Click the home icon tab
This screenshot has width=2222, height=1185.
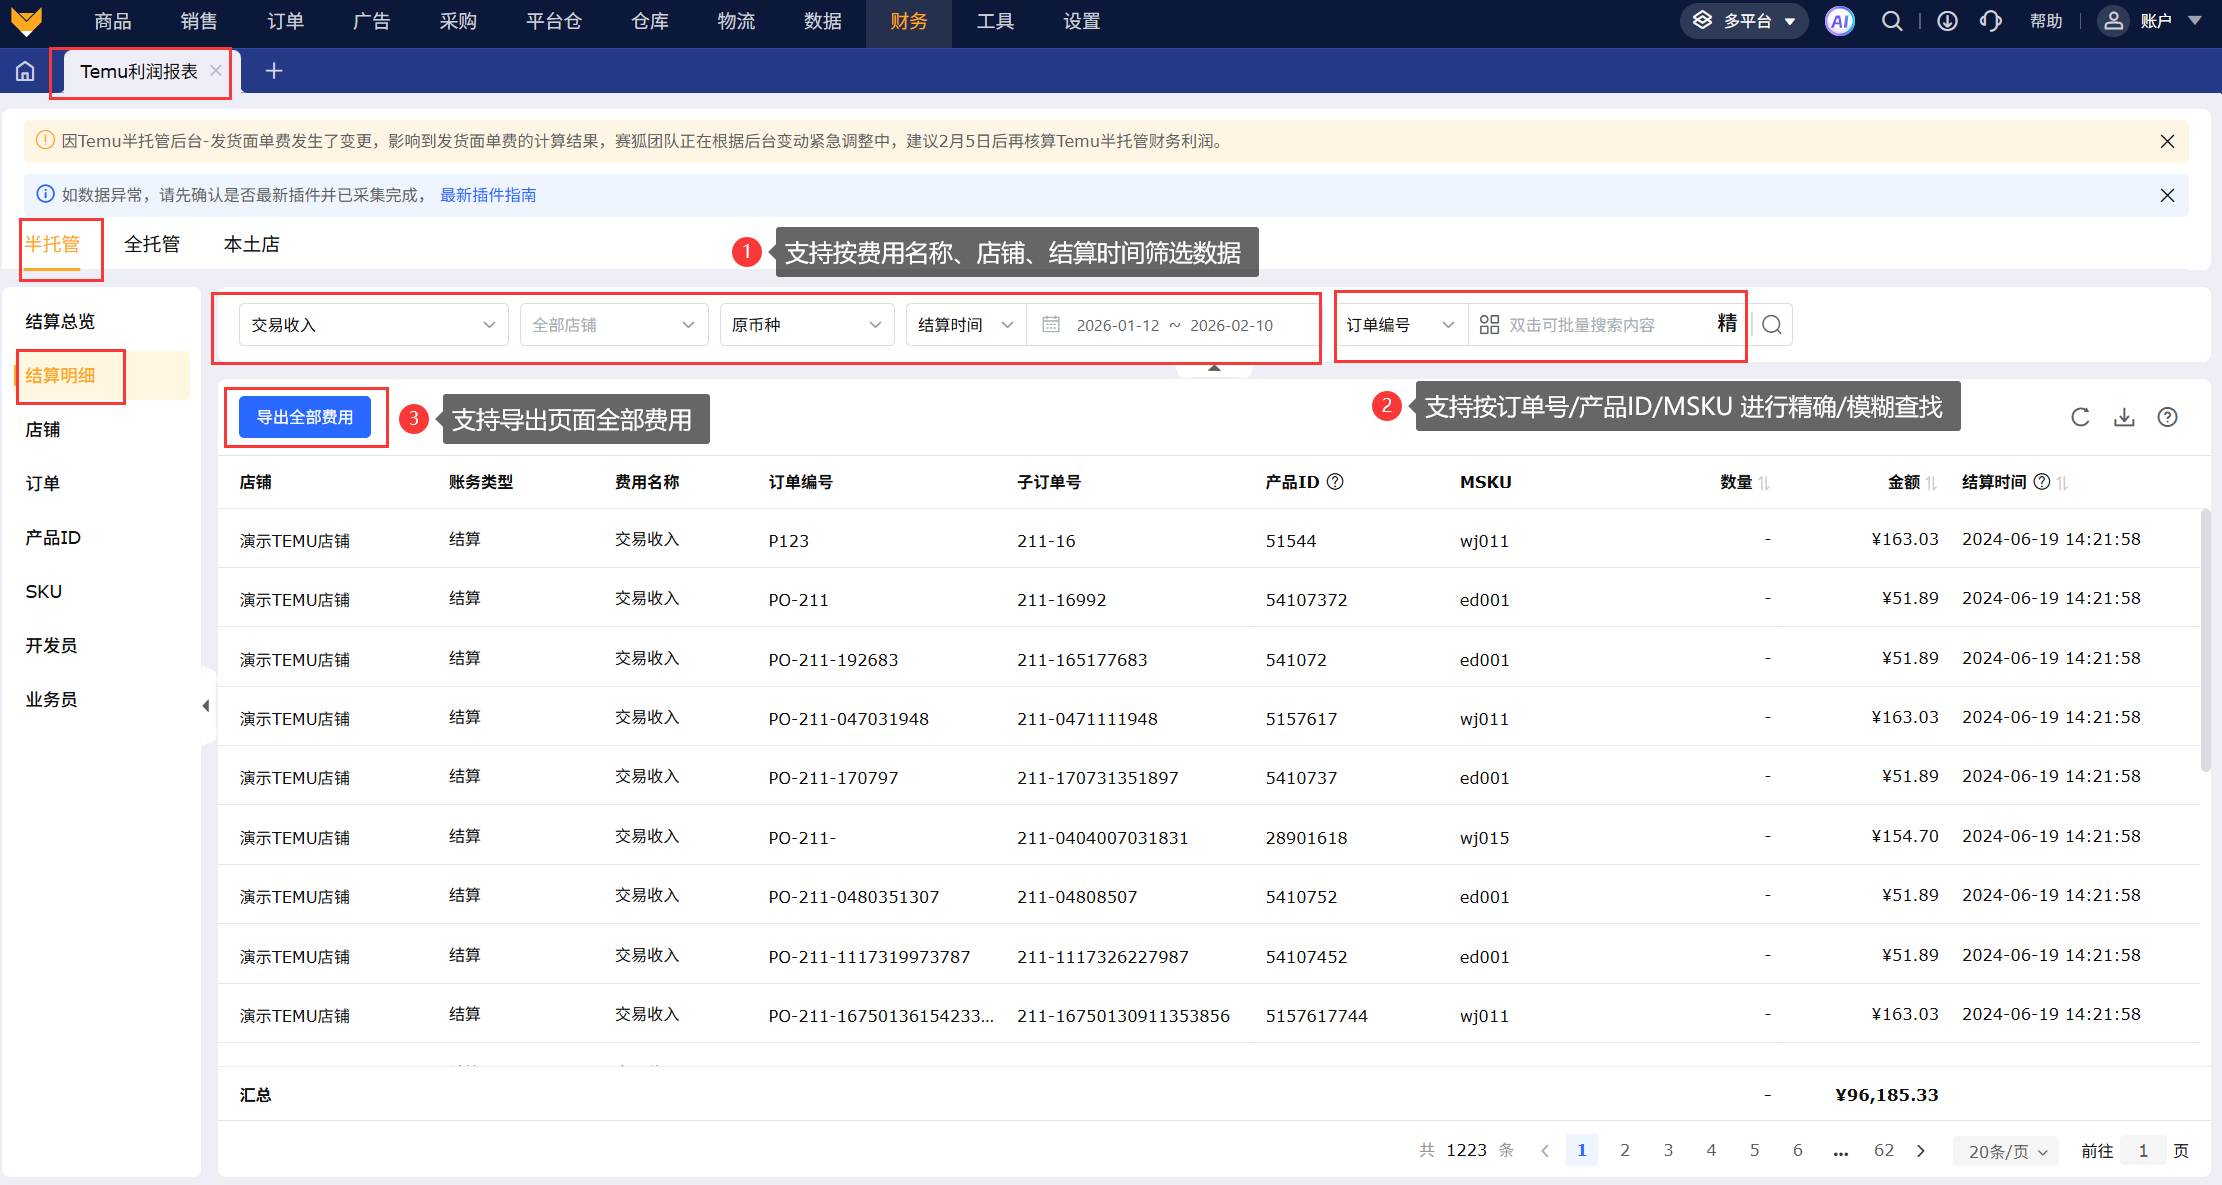click(x=25, y=71)
